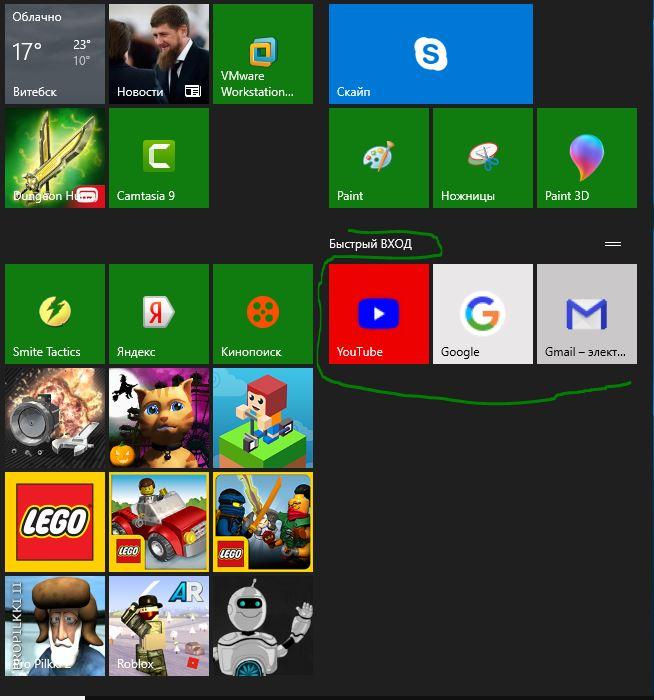Launch the LEGO red car game tile

click(159, 522)
